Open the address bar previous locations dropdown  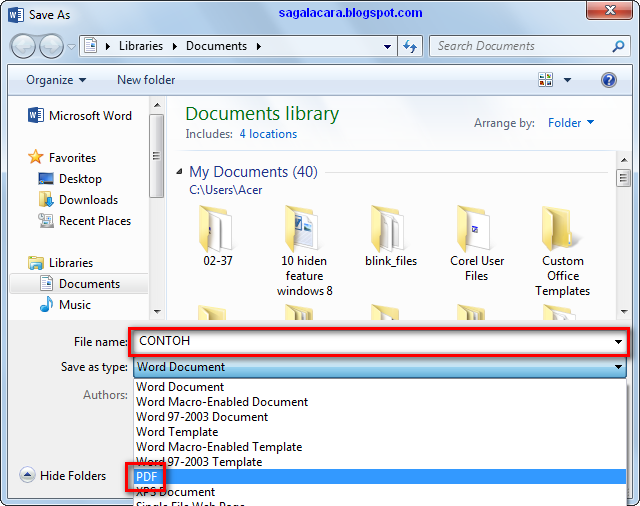387,47
